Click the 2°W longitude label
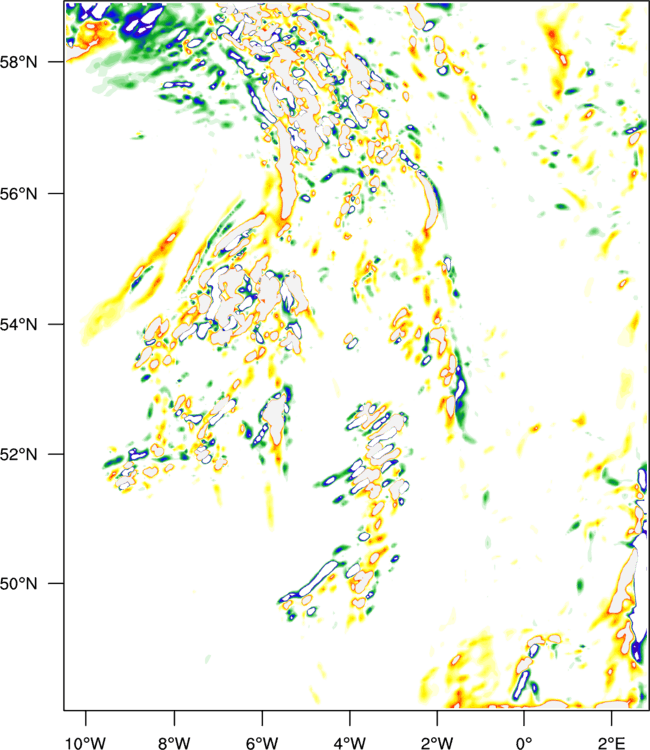This screenshot has width=650, height=750. point(437,743)
